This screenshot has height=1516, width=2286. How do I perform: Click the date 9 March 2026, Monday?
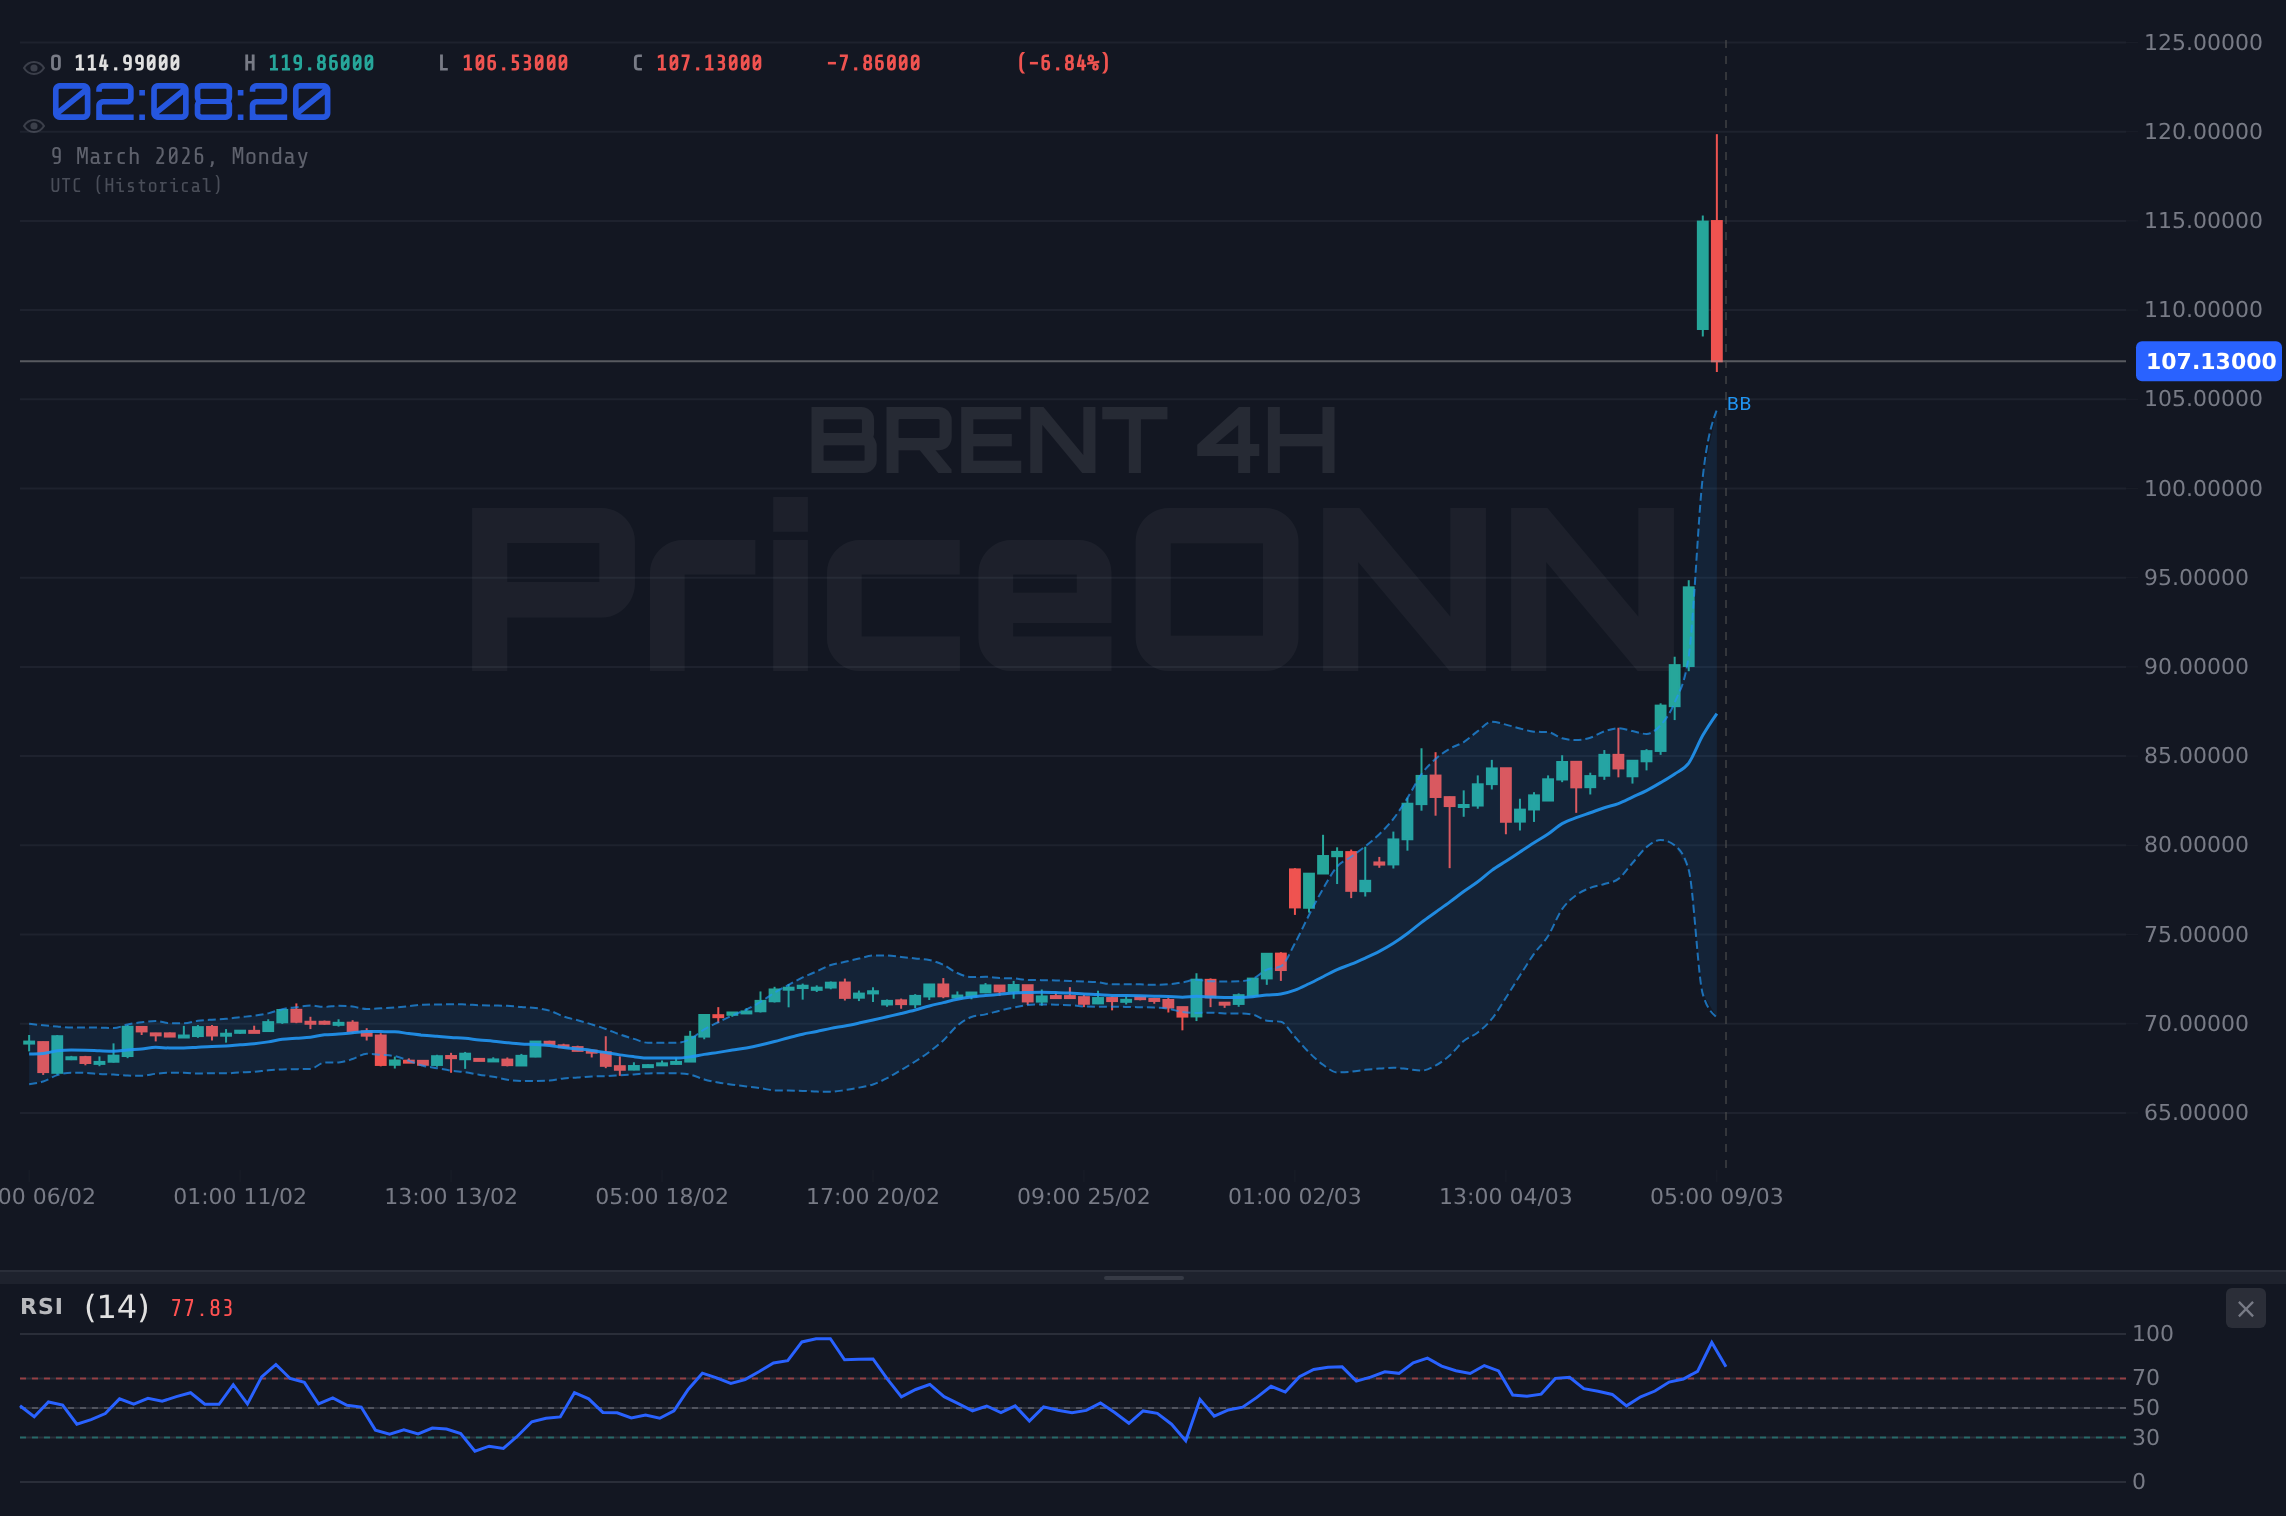[180, 157]
